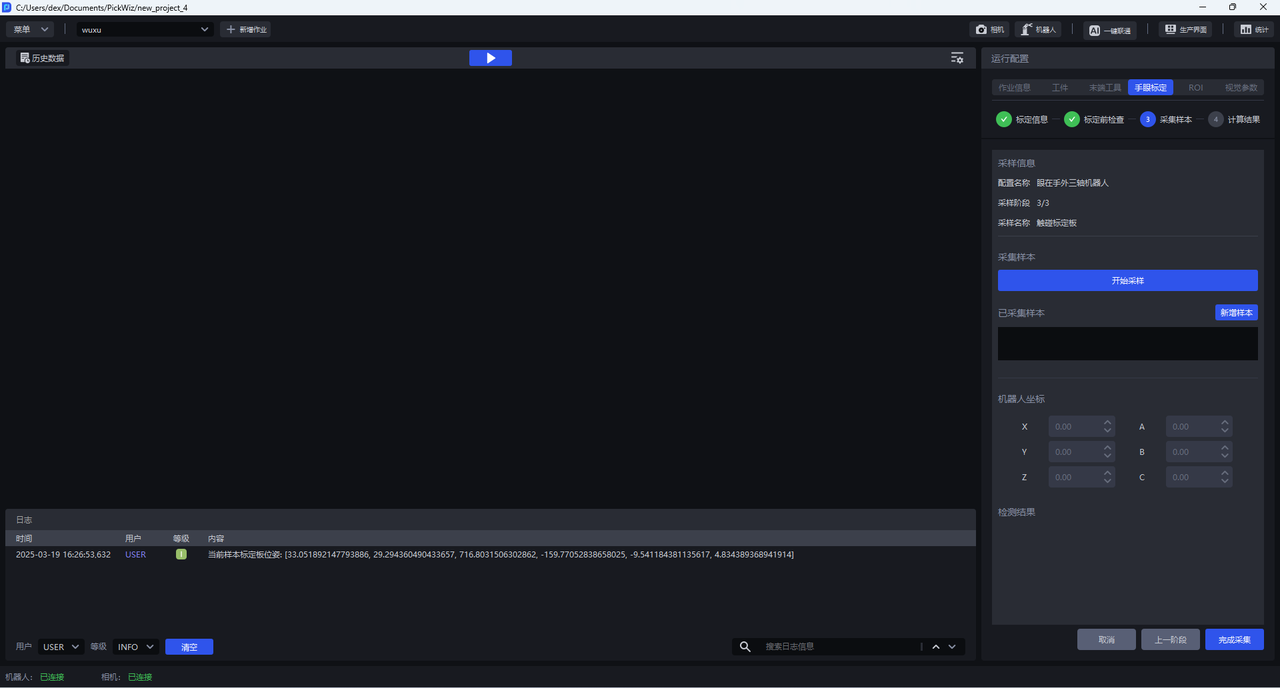
Task: Expand the 菜单 menu dropdown
Action: [30, 30]
